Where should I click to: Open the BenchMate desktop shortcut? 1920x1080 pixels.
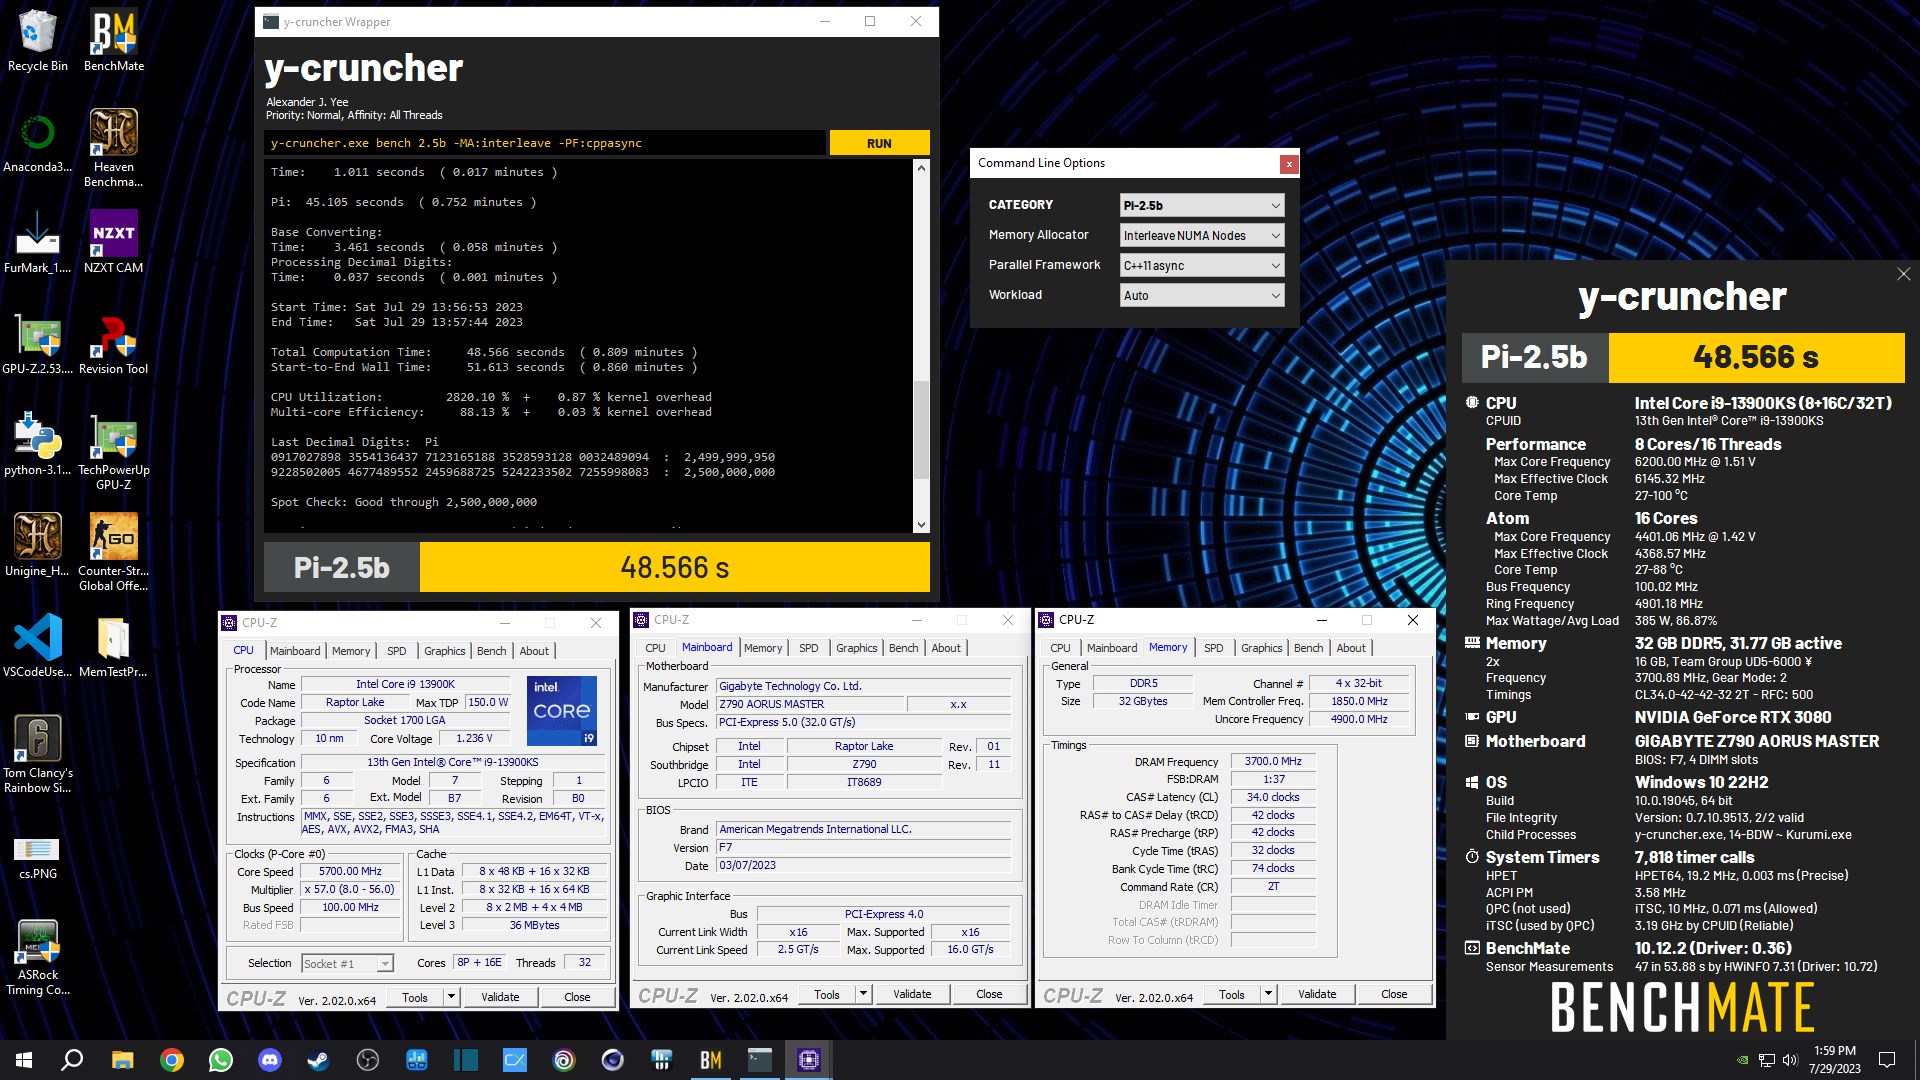113,40
